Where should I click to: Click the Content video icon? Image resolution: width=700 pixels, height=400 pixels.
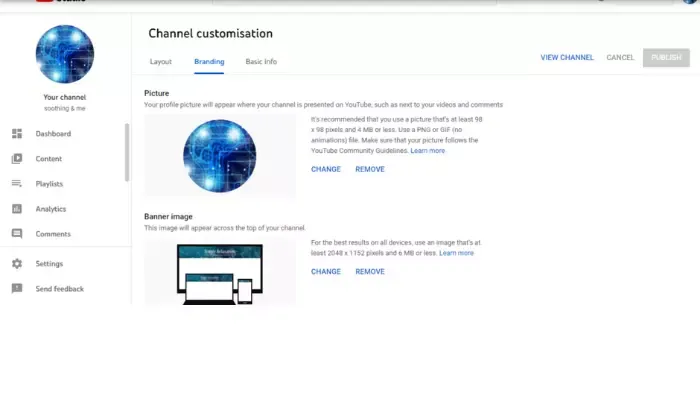(17, 158)
